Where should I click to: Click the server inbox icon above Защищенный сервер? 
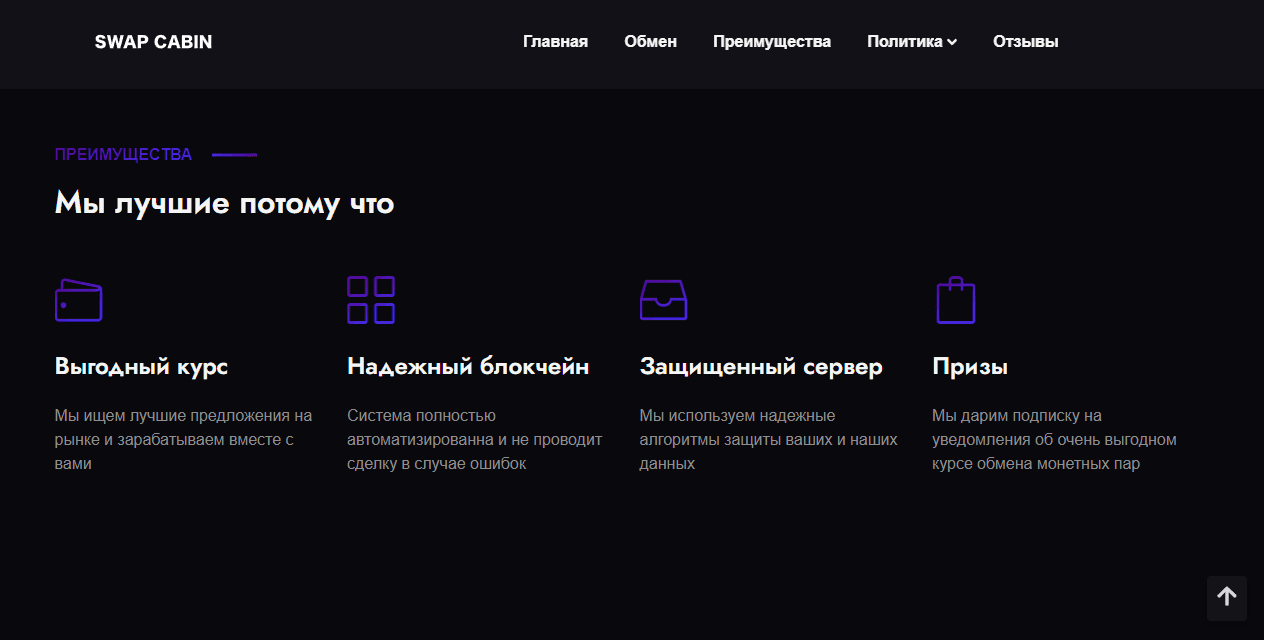(x=664, y=300)
